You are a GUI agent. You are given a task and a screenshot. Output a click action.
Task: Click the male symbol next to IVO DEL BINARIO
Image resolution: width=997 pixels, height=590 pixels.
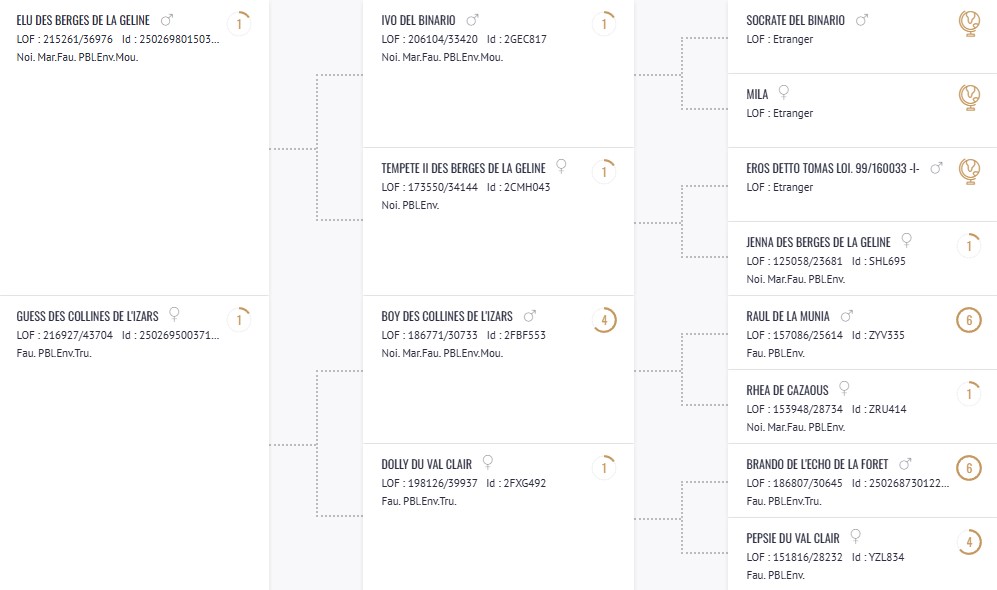tap(473, 20)
